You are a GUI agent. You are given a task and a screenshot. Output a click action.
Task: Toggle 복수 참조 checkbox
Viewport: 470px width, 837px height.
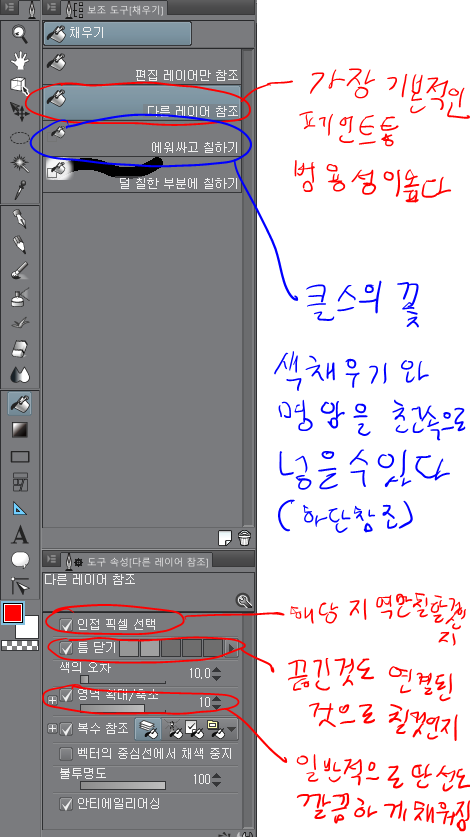[66, 729]
